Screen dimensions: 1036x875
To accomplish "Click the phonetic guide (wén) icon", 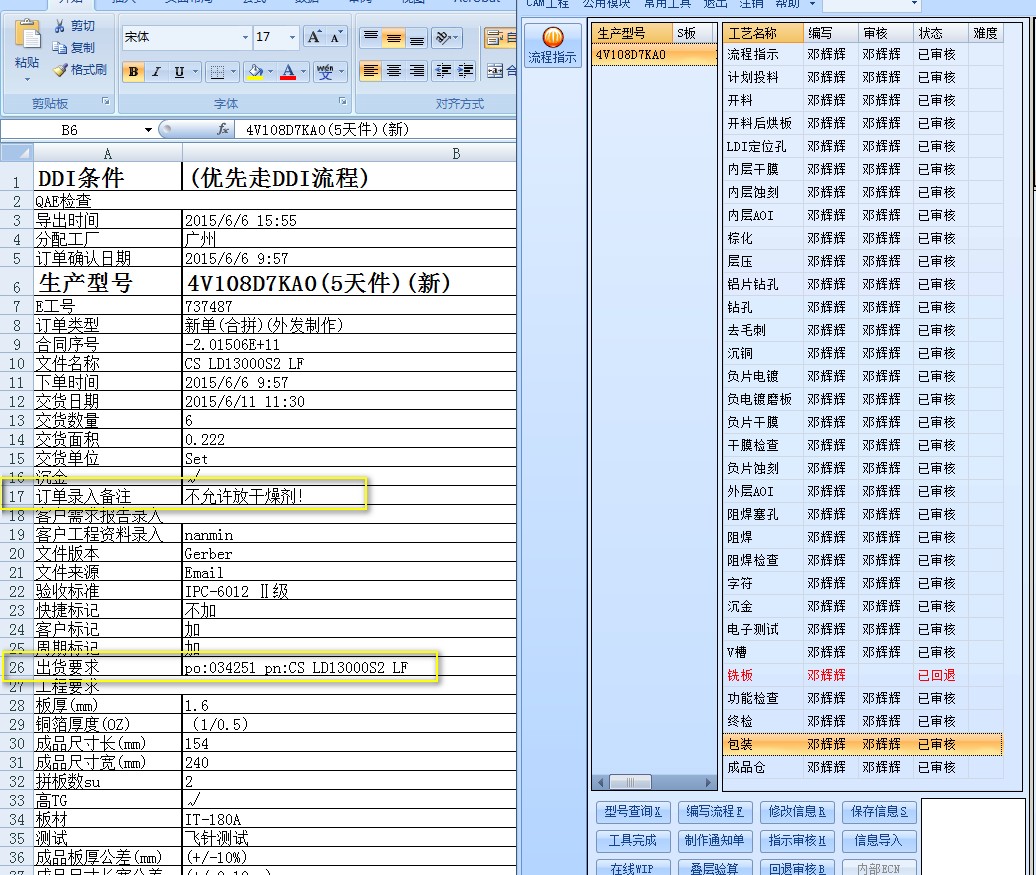I will pos(324,71).
